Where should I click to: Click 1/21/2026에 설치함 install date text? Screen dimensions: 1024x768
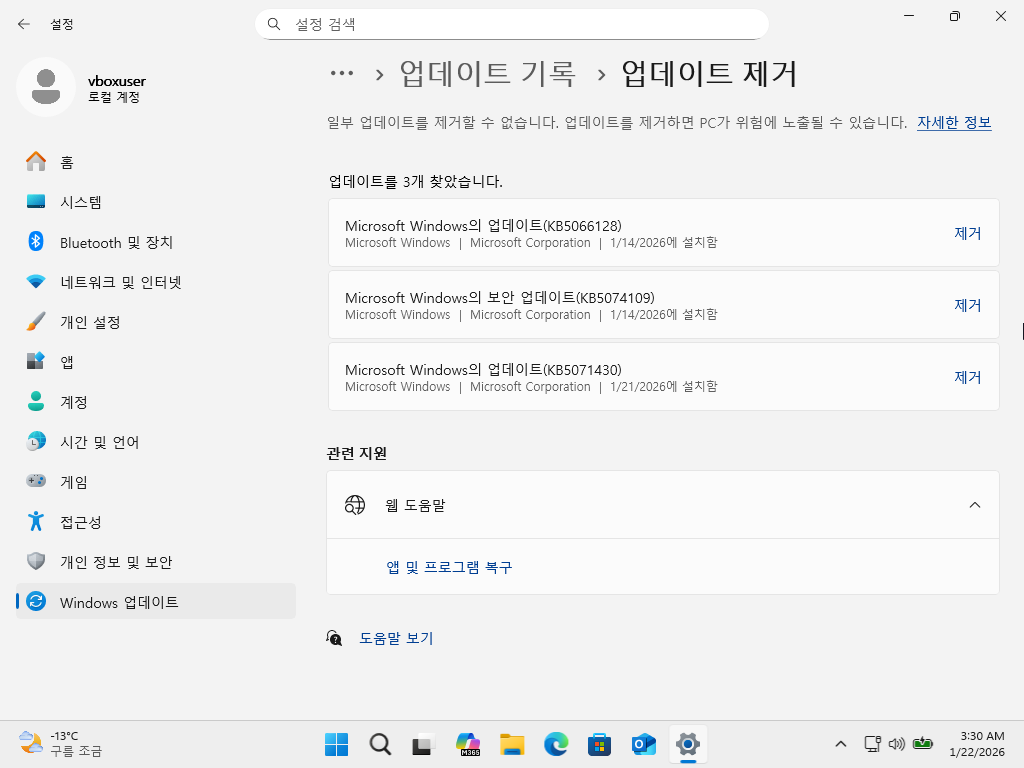pos(664,387)
